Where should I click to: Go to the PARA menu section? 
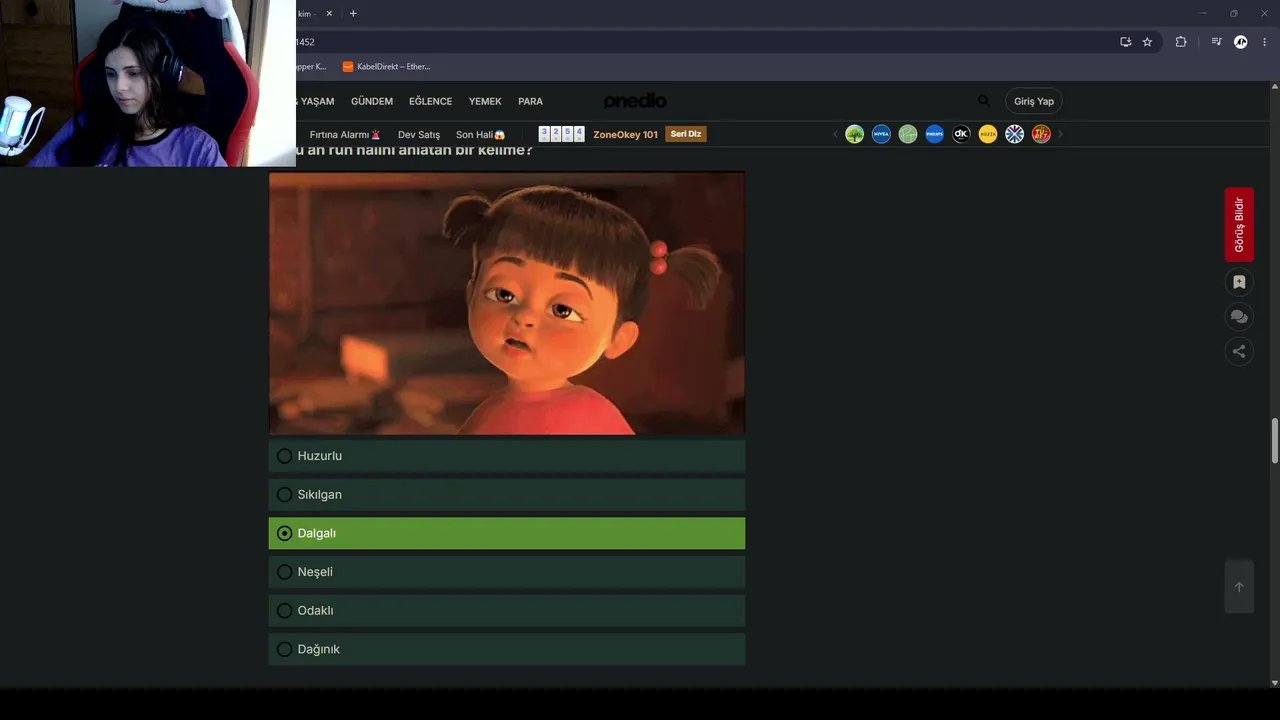[530, 101]
